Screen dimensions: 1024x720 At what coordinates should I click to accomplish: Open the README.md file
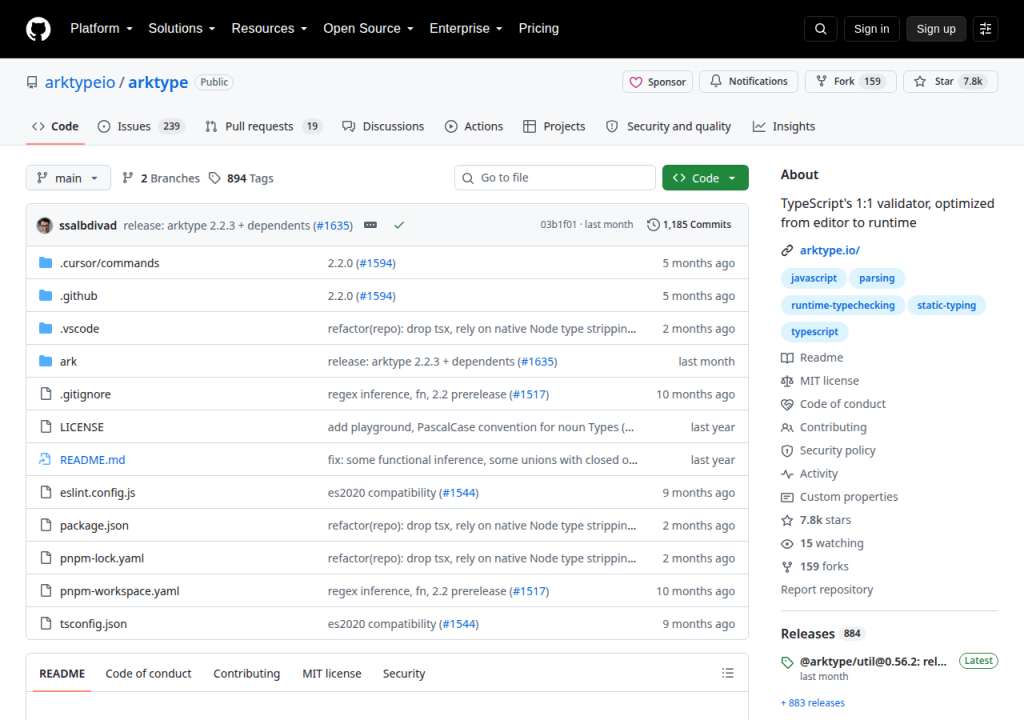[93, 460]
